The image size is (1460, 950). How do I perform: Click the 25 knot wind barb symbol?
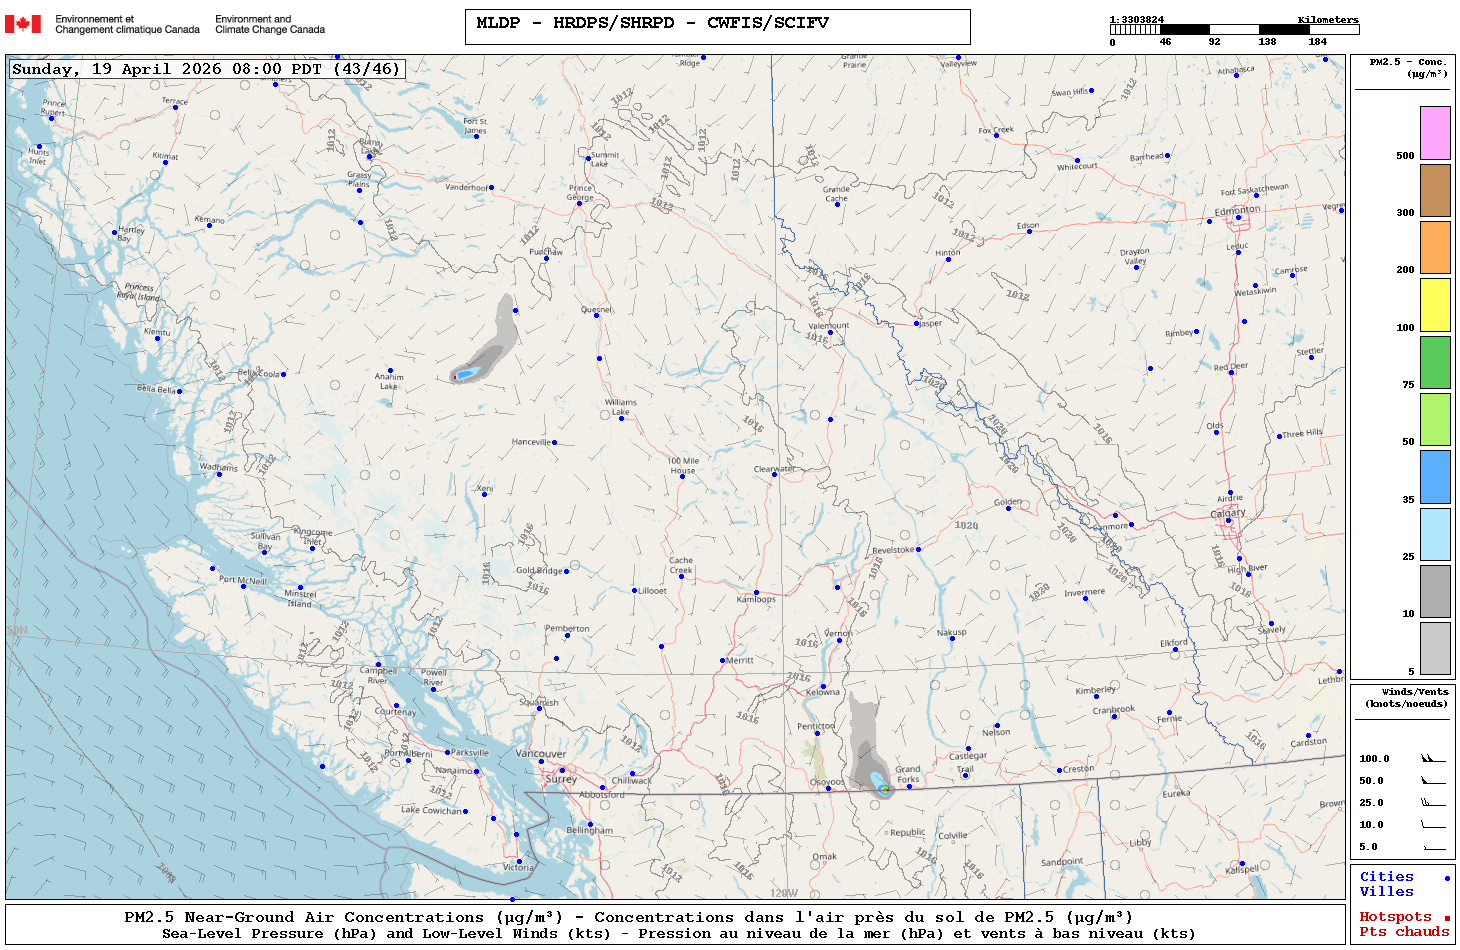[x=1433, y=803]
